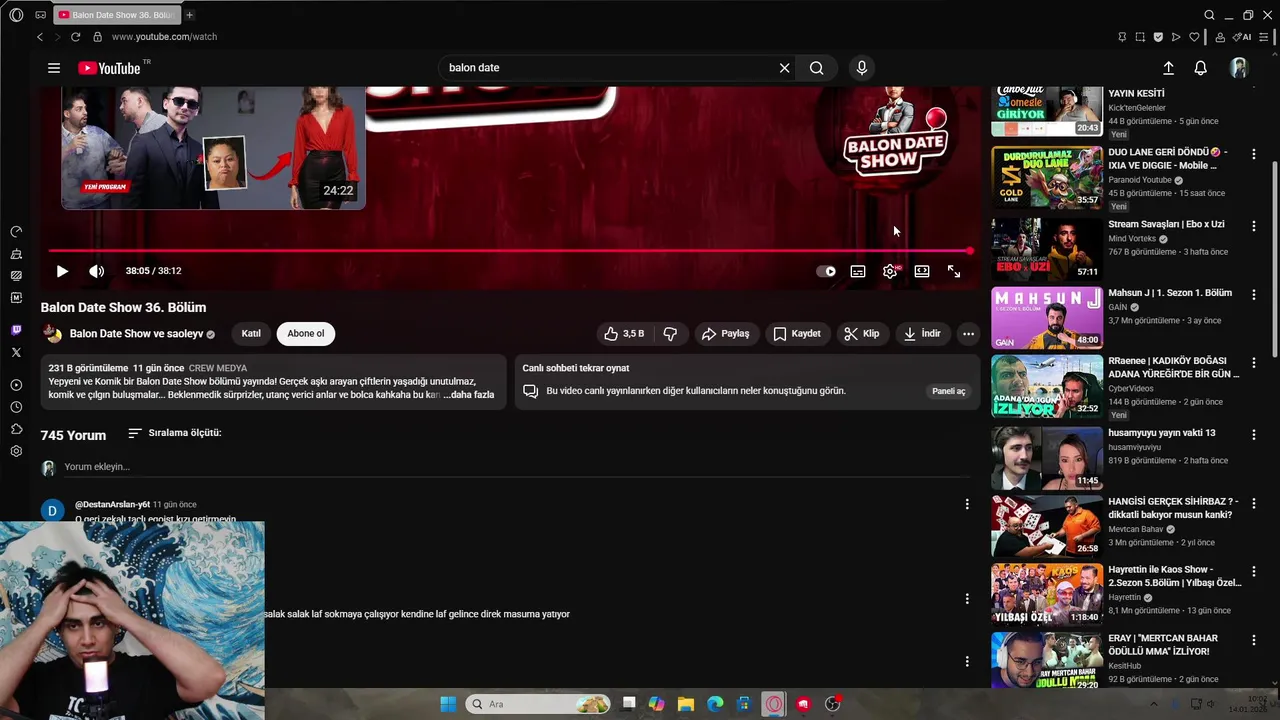Open Twitch in the Opera sidebar
The width and height of the screenshot is (1280, 720).
(16, 330)
